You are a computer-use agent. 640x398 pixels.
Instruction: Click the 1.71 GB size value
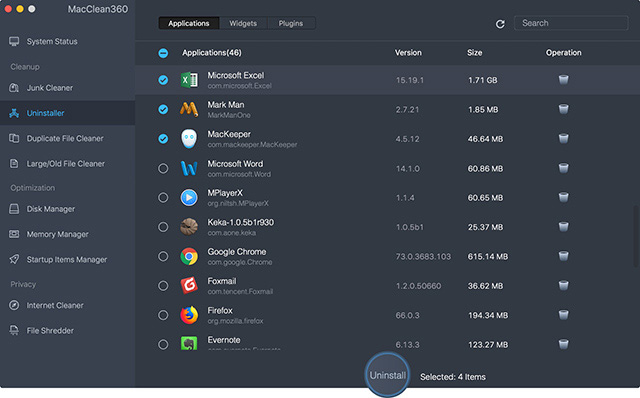click(482, 80)
